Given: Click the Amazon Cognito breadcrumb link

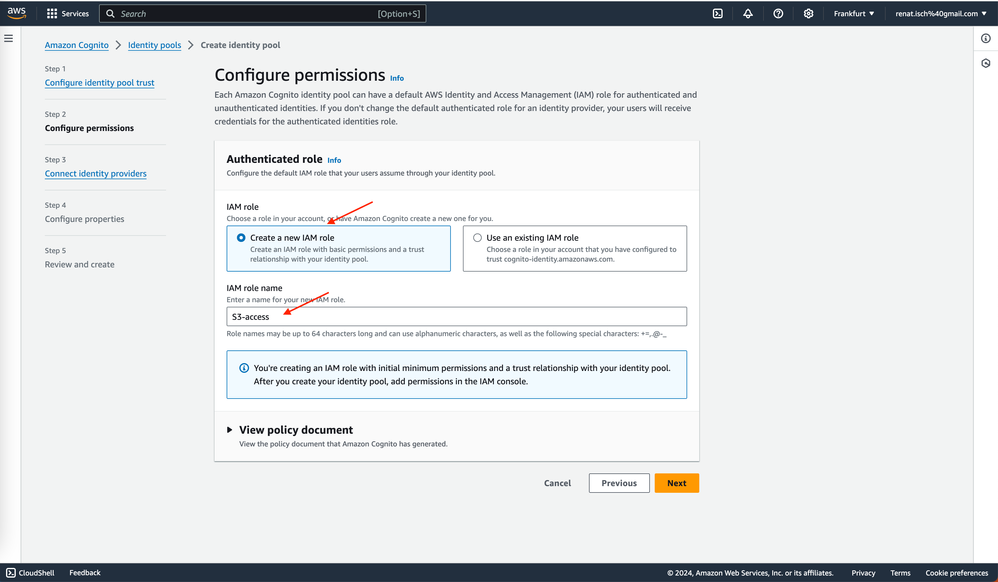Looking at the screenshot, I should click(x=76, y=45).
